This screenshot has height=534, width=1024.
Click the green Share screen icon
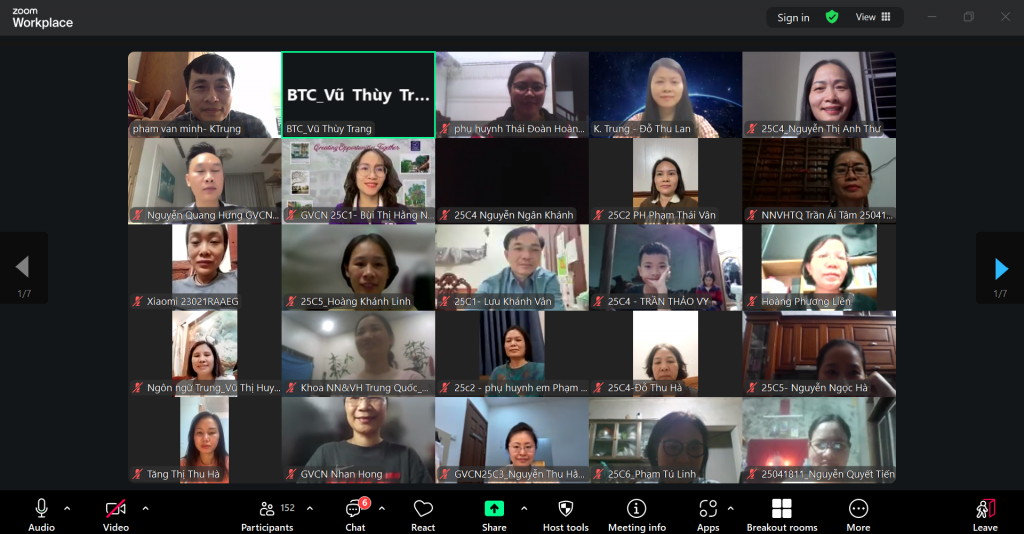coord(494,509)
